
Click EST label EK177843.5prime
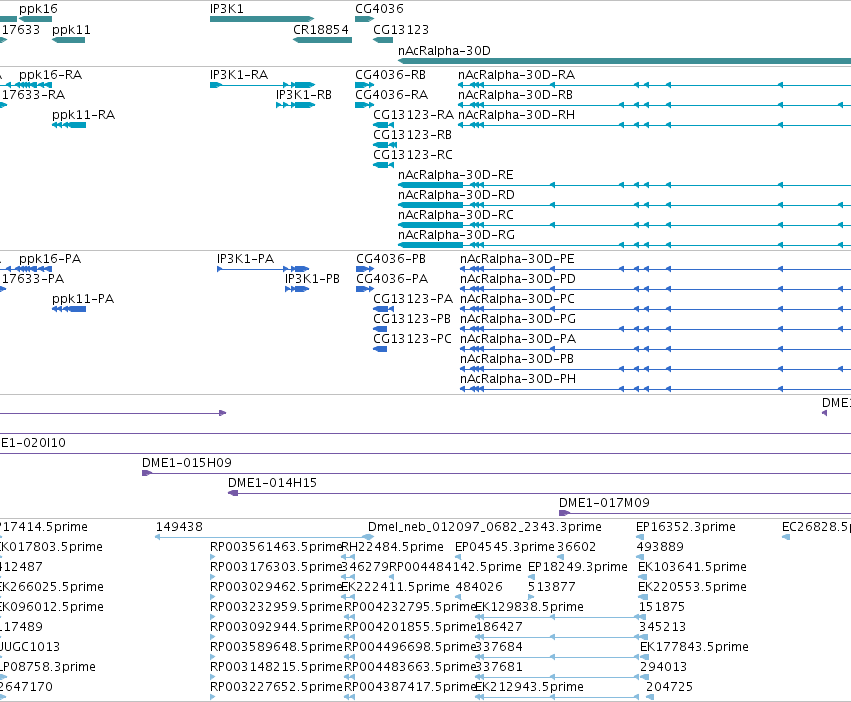pos(694,647)
